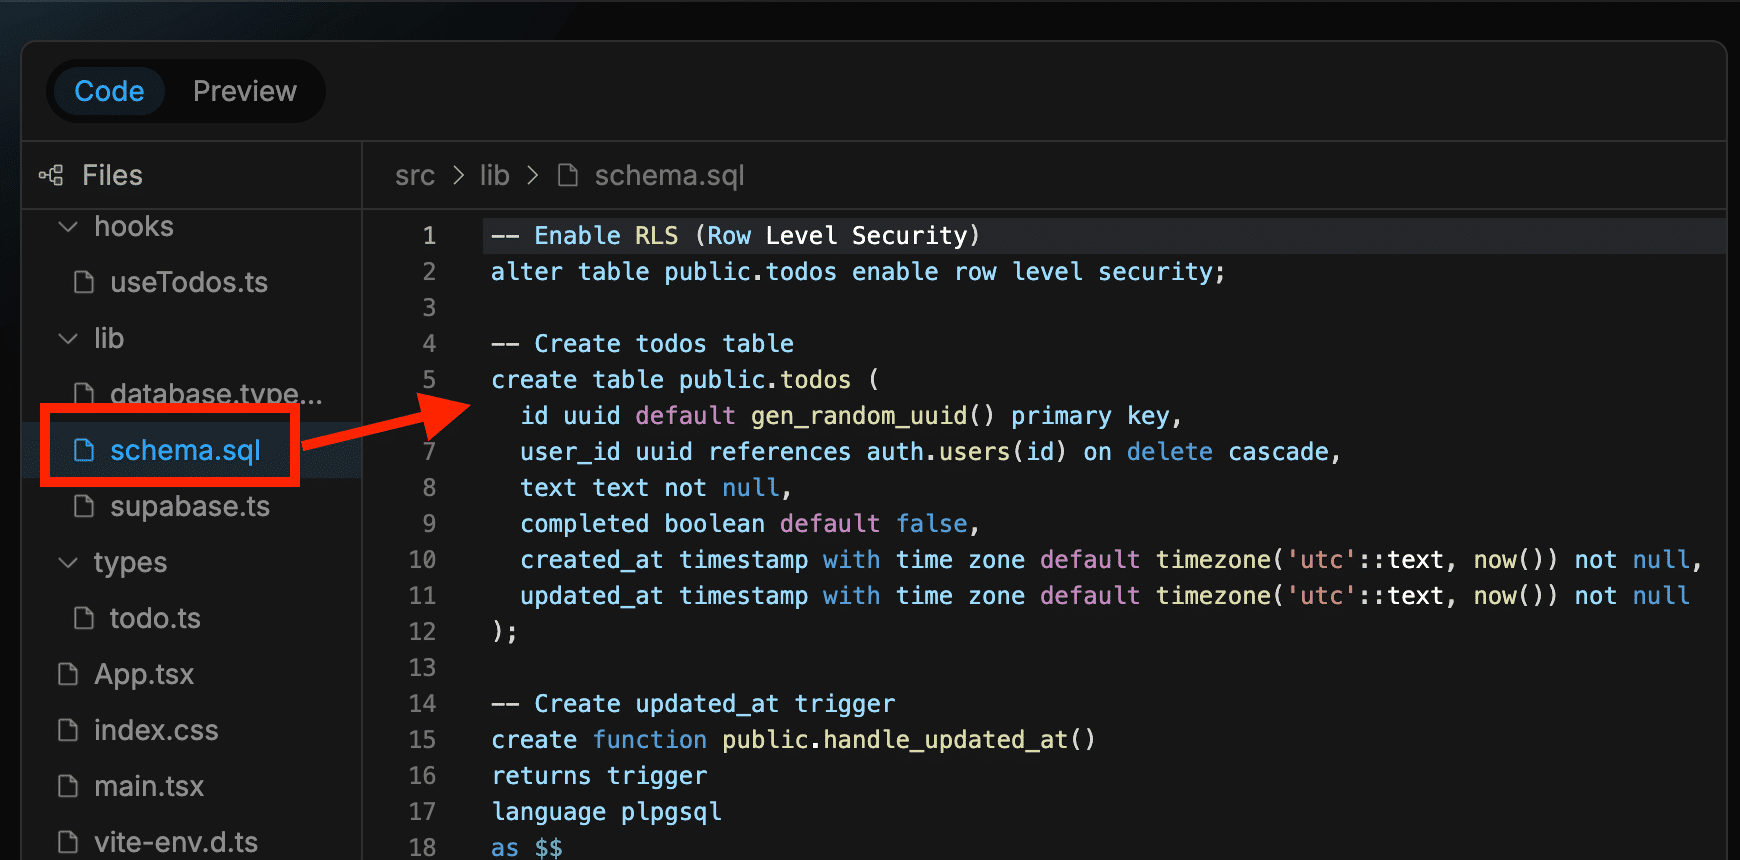Click the lib breadcrumb link
Viewport: 1740px width, 860px height.
(494, 176)
